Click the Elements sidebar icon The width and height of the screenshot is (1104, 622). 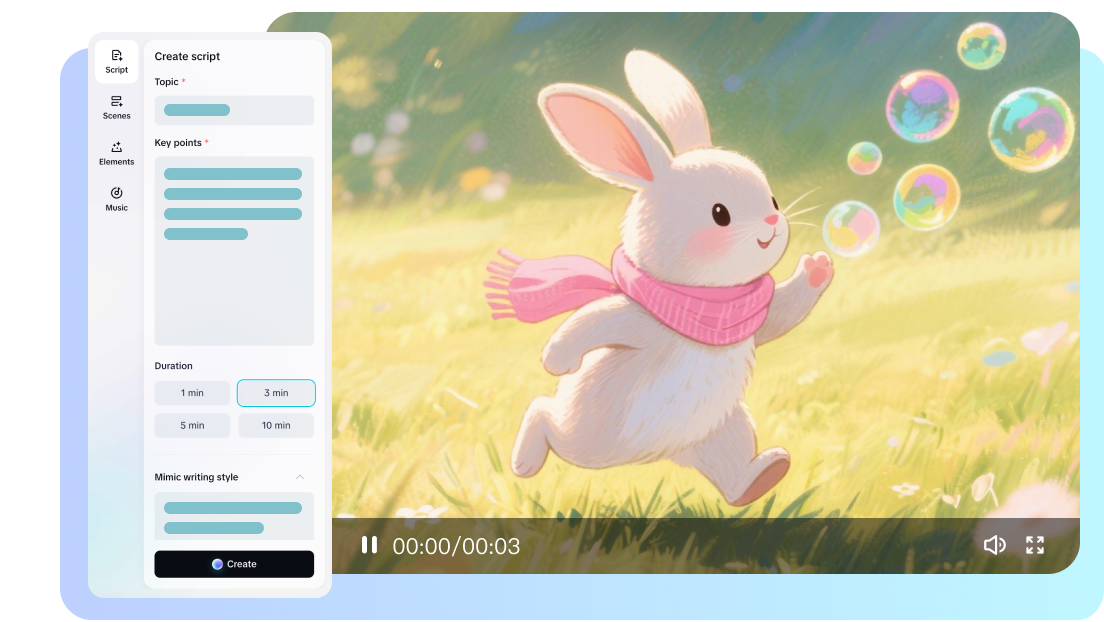(116, 148)
